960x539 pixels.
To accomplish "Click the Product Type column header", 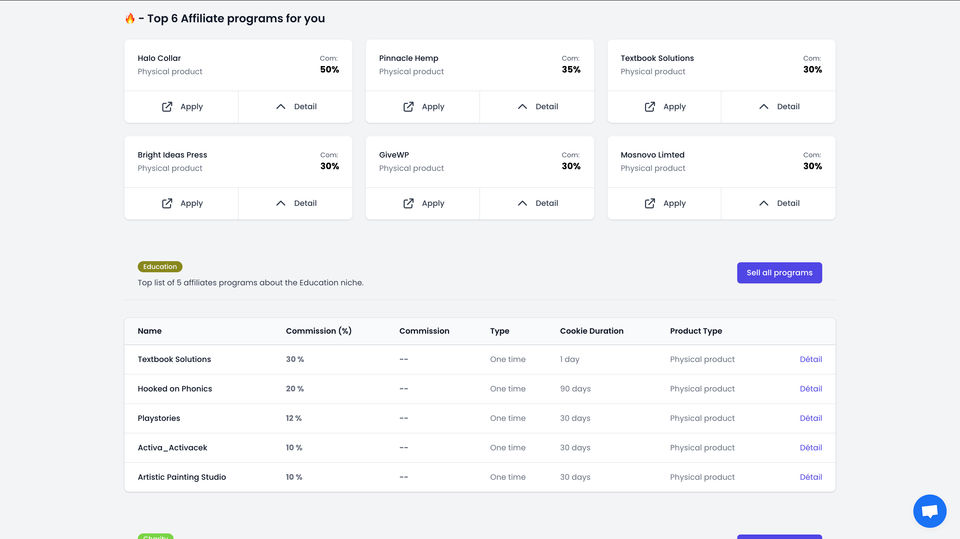I will pos(696,331).
